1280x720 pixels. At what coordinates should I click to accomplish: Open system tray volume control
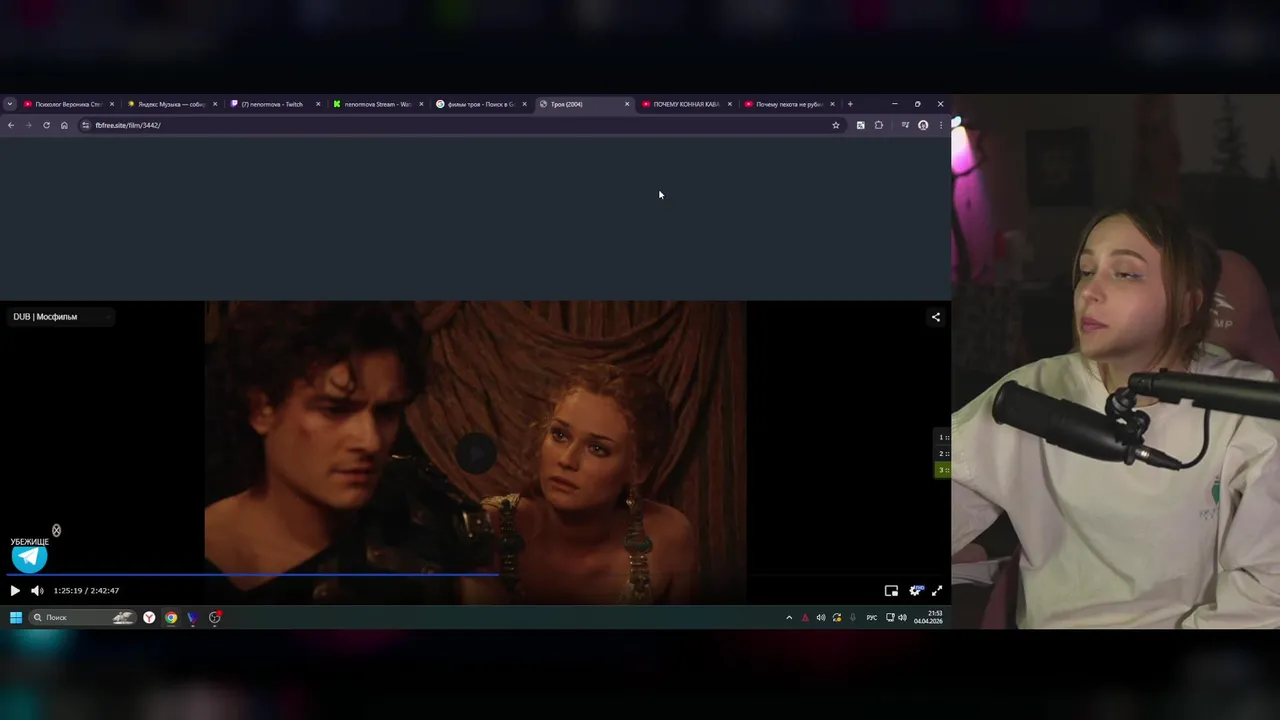pos(902,618)
